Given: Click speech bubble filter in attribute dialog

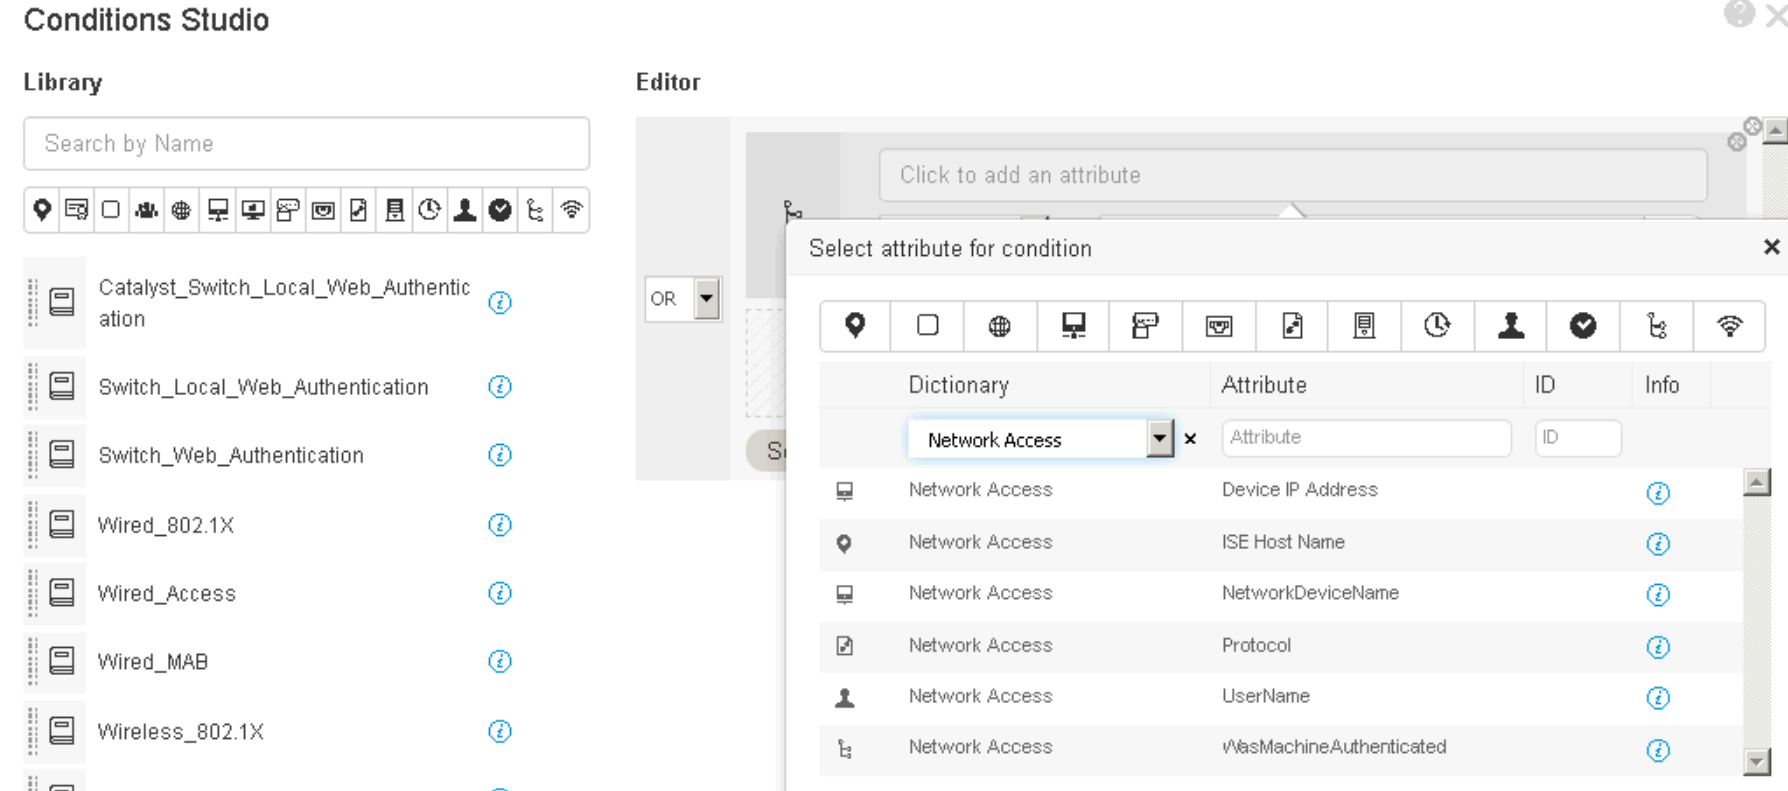Looking at the screenshot, I should pos(1145,326).
